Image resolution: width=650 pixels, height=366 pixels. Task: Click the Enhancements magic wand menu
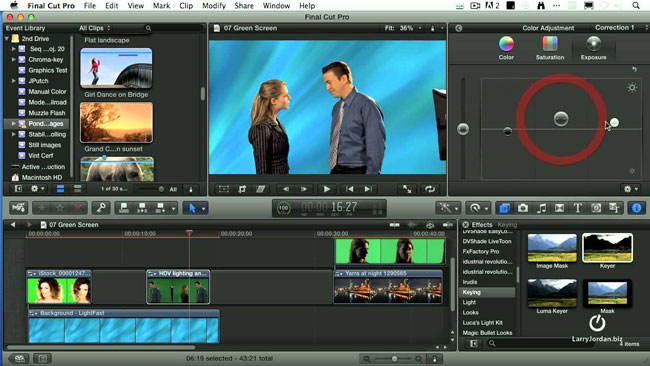coord(448,208)
